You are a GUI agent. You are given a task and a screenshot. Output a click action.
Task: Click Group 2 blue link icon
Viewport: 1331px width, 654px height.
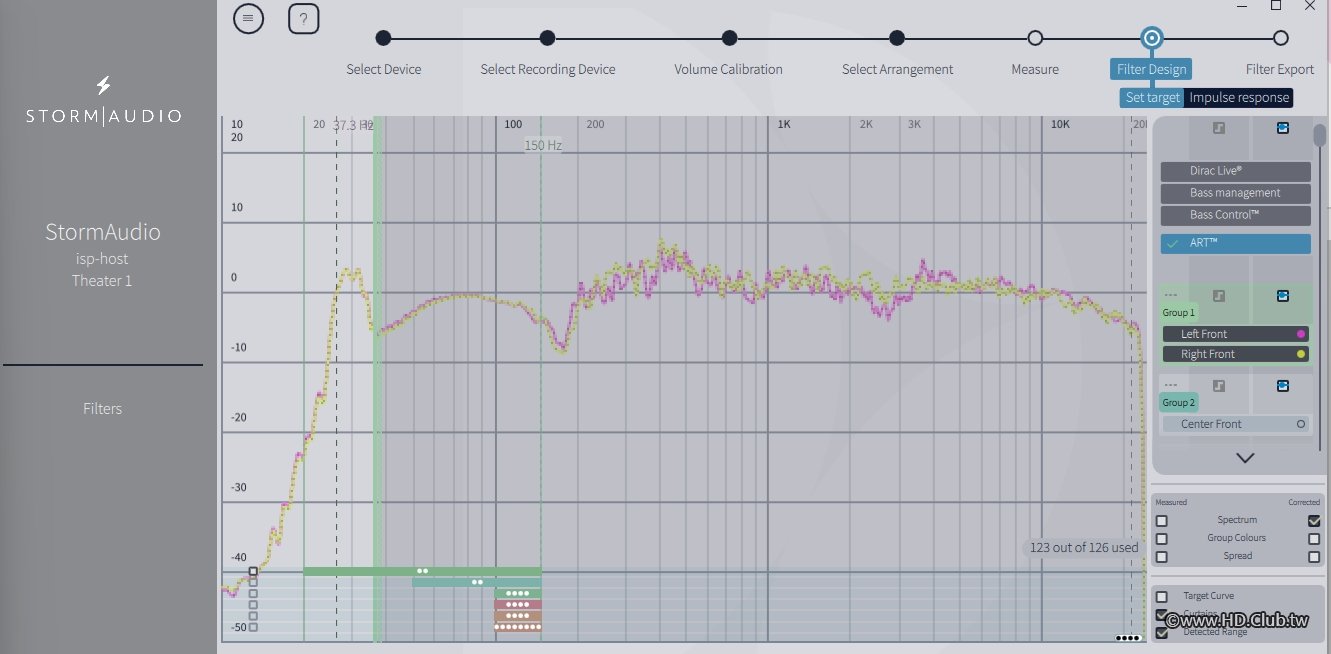(1283, 386)
